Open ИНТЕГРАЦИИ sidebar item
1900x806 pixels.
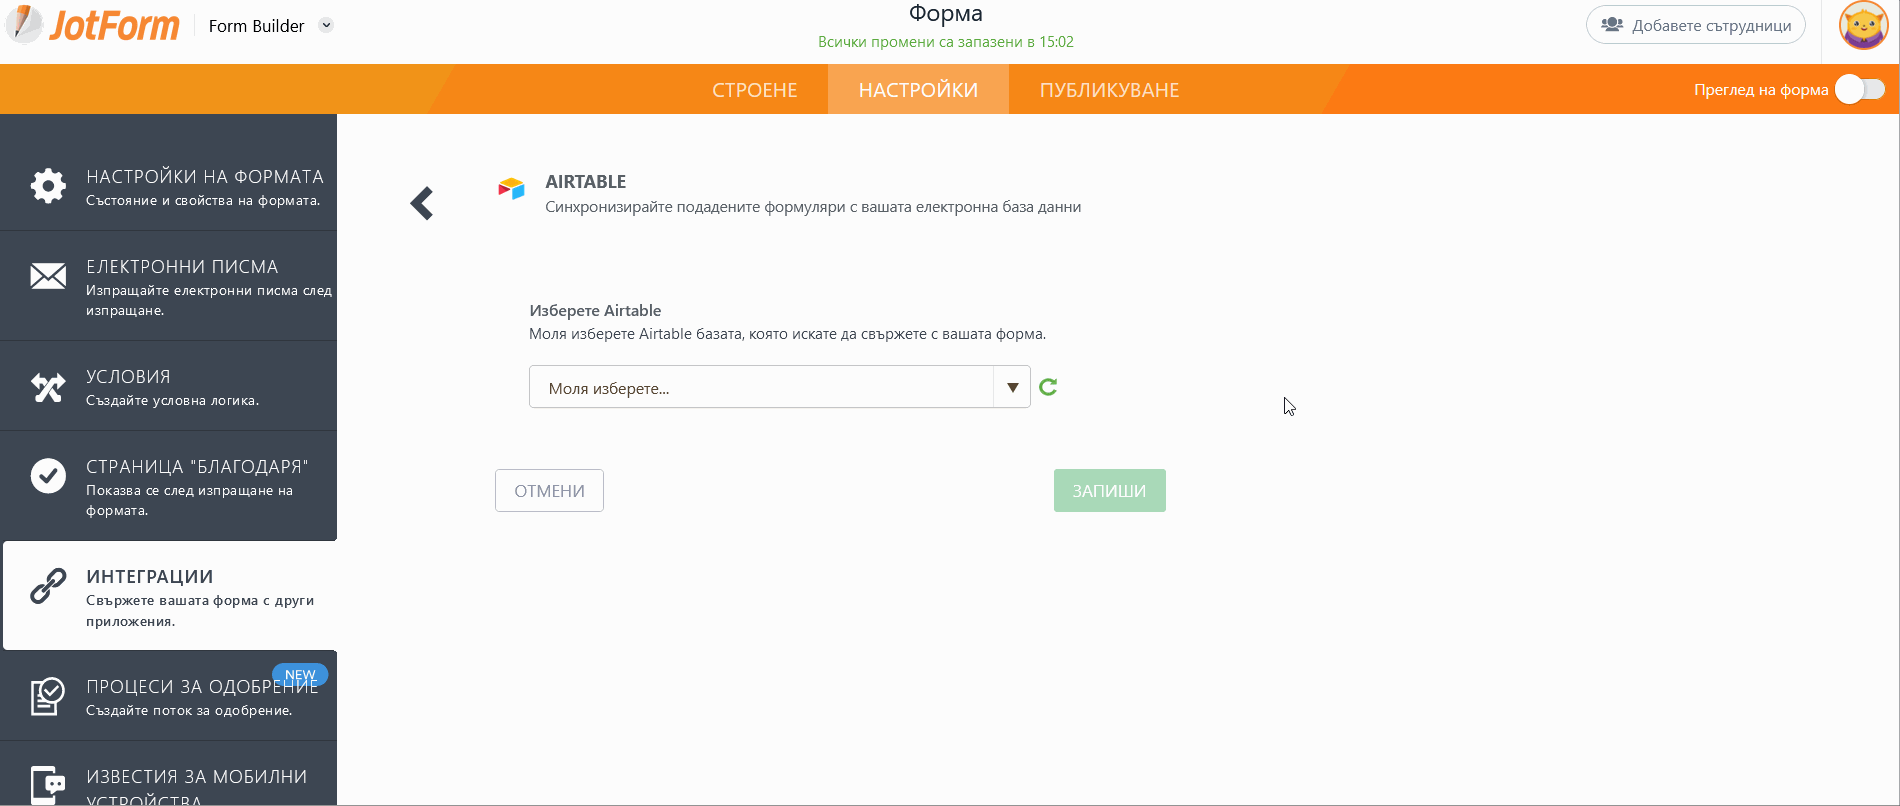(170, 596)
